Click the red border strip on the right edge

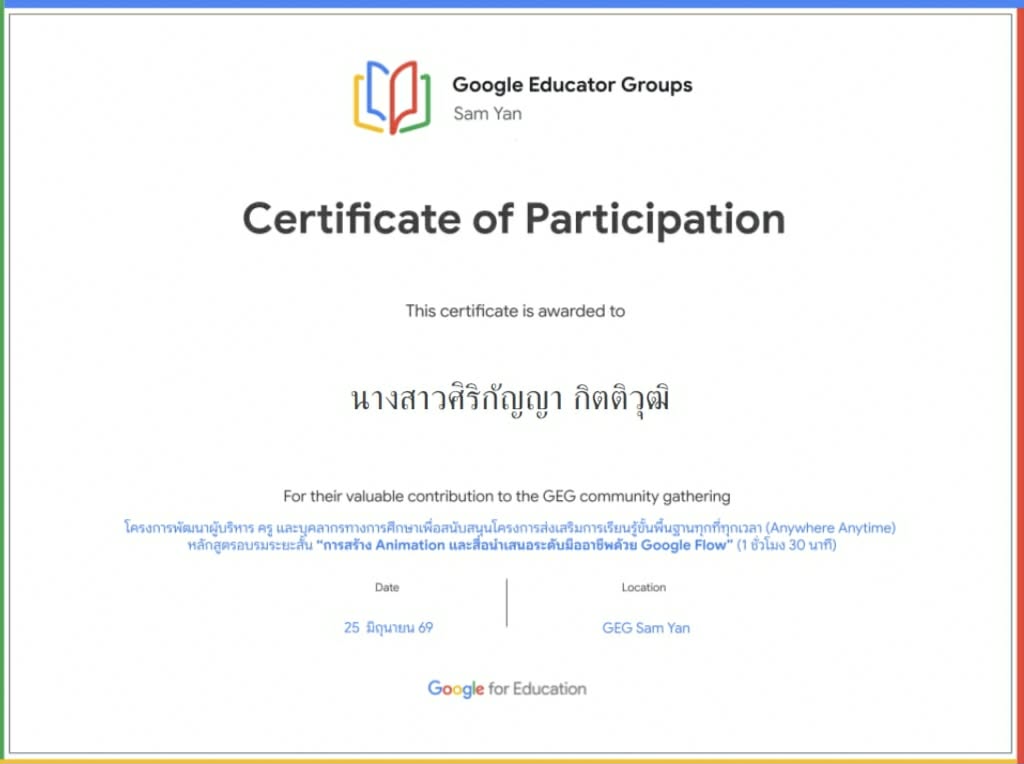coord(1019,382)
